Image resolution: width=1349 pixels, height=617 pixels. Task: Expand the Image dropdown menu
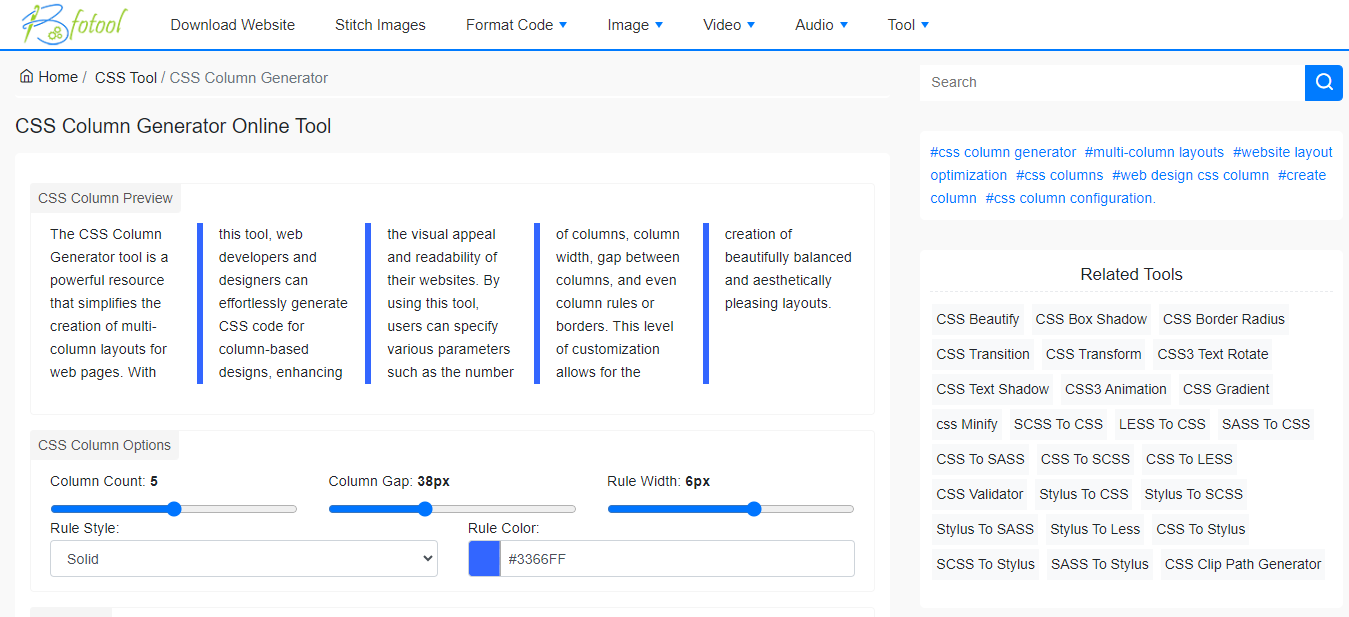634,24
